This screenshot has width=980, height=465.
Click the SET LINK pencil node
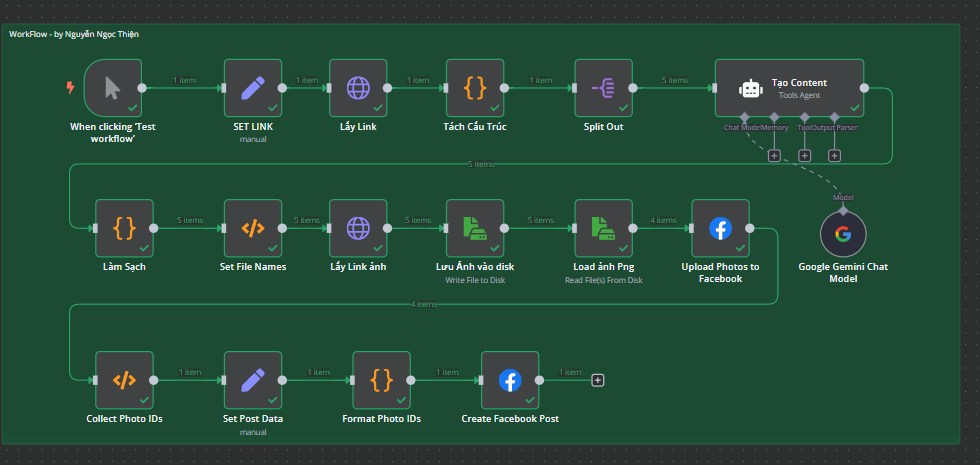point(253,88)
